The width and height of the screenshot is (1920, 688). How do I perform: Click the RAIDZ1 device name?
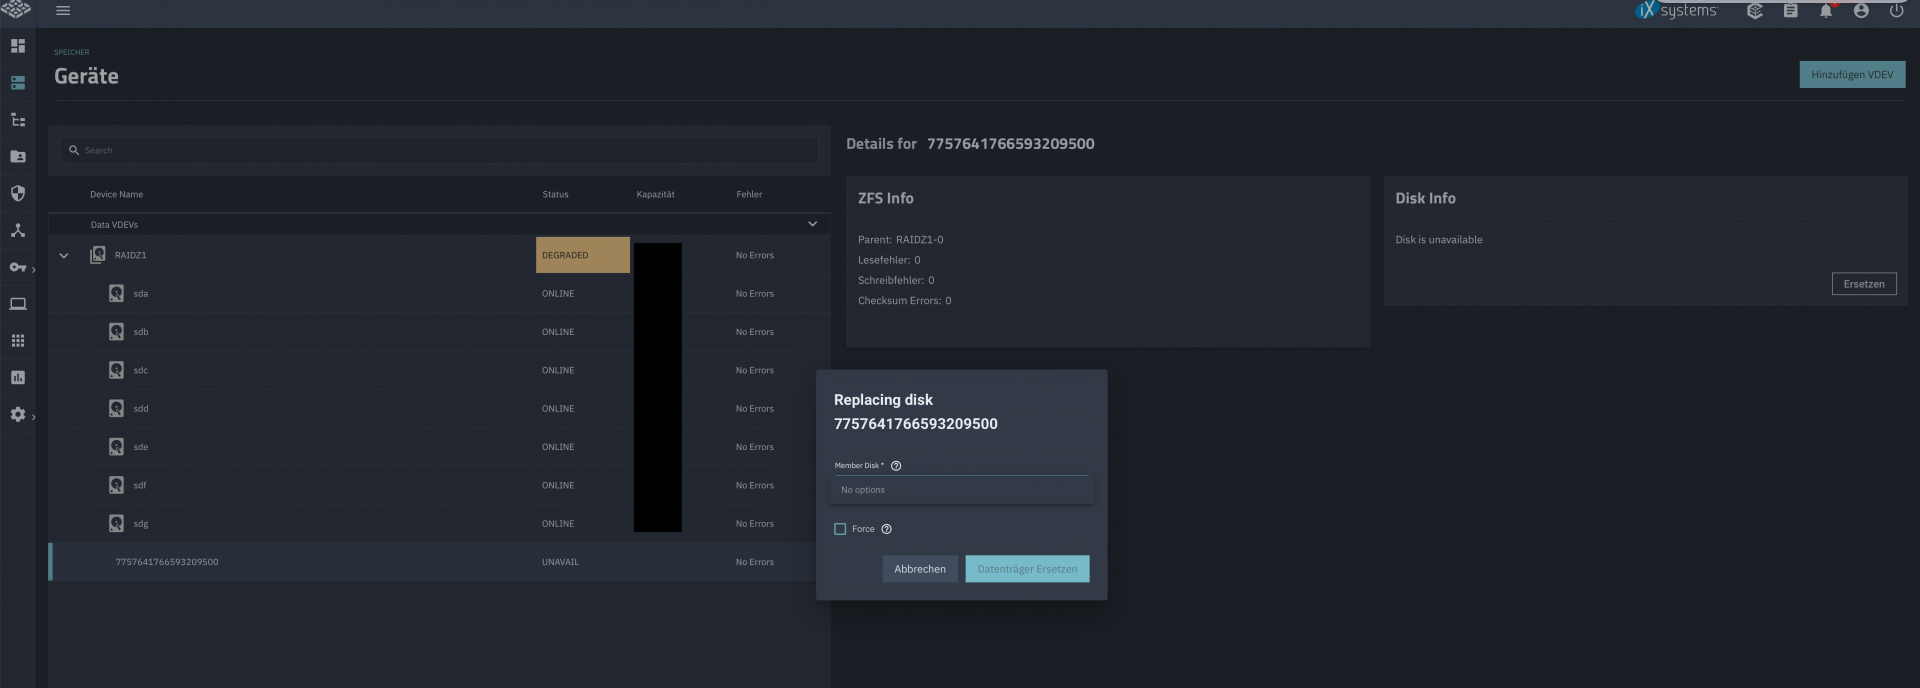pos(130,255)
